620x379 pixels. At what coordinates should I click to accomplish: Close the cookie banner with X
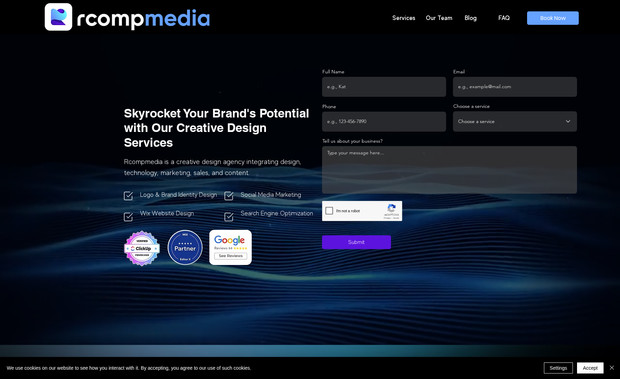click(612, 368)
